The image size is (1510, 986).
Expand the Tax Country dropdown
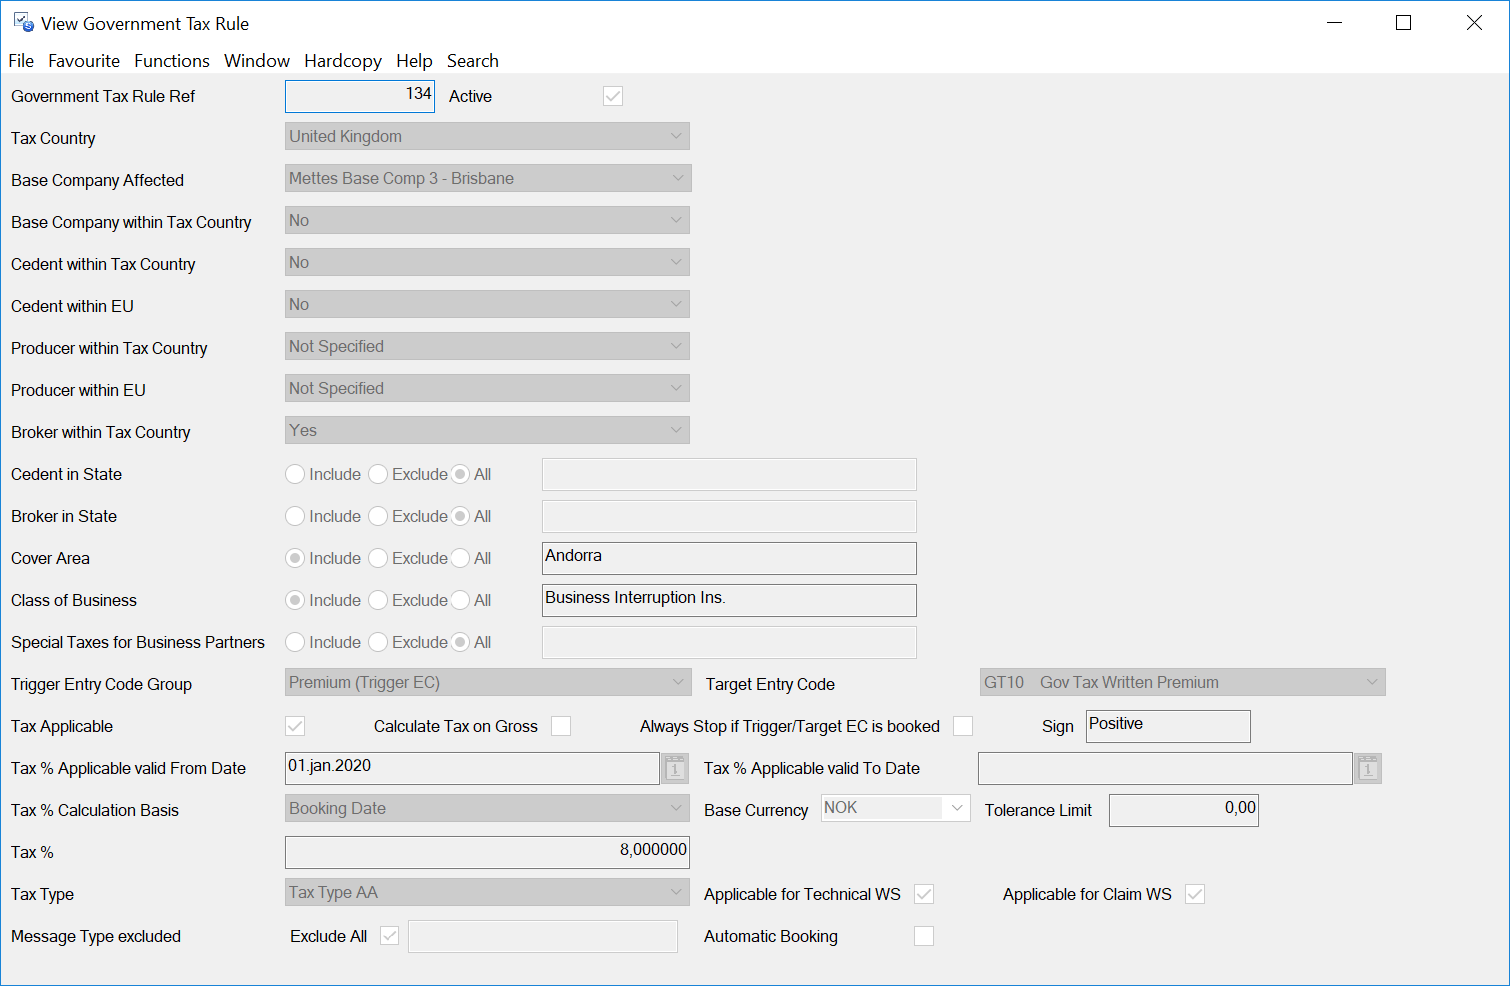(676, 136)
